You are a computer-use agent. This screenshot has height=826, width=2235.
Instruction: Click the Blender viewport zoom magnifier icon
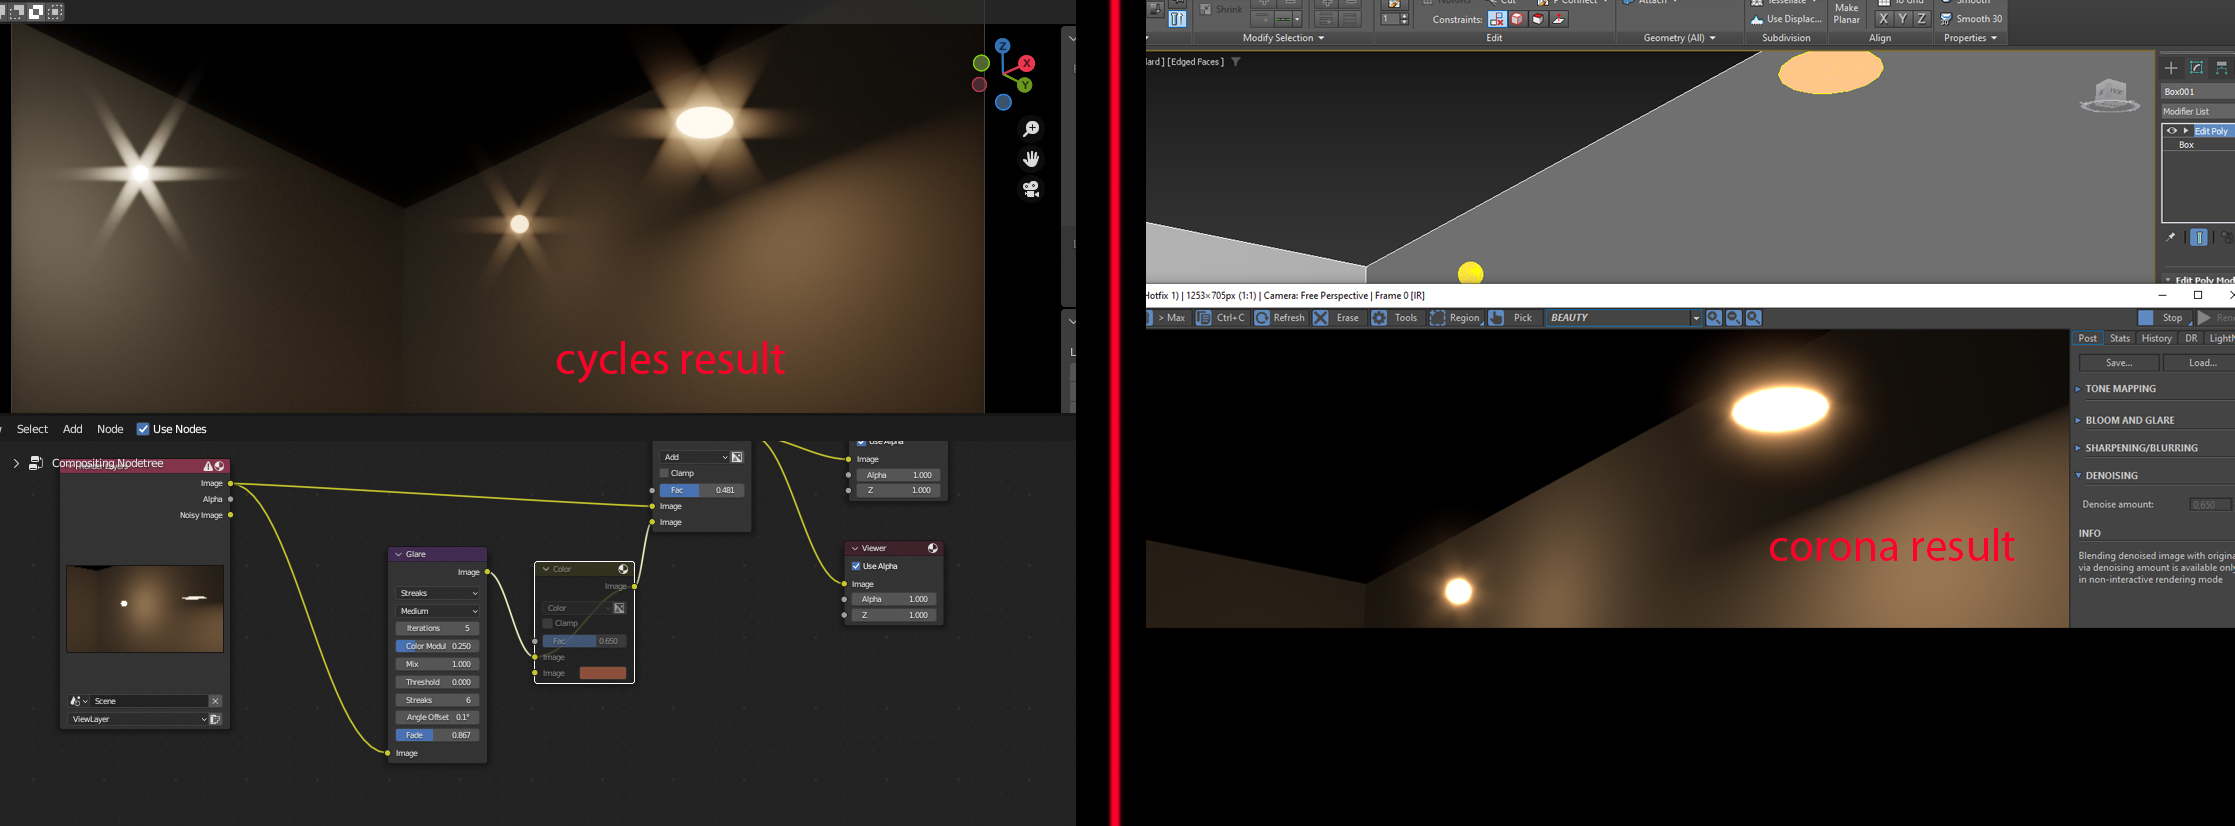click(x=1031, y=129)
